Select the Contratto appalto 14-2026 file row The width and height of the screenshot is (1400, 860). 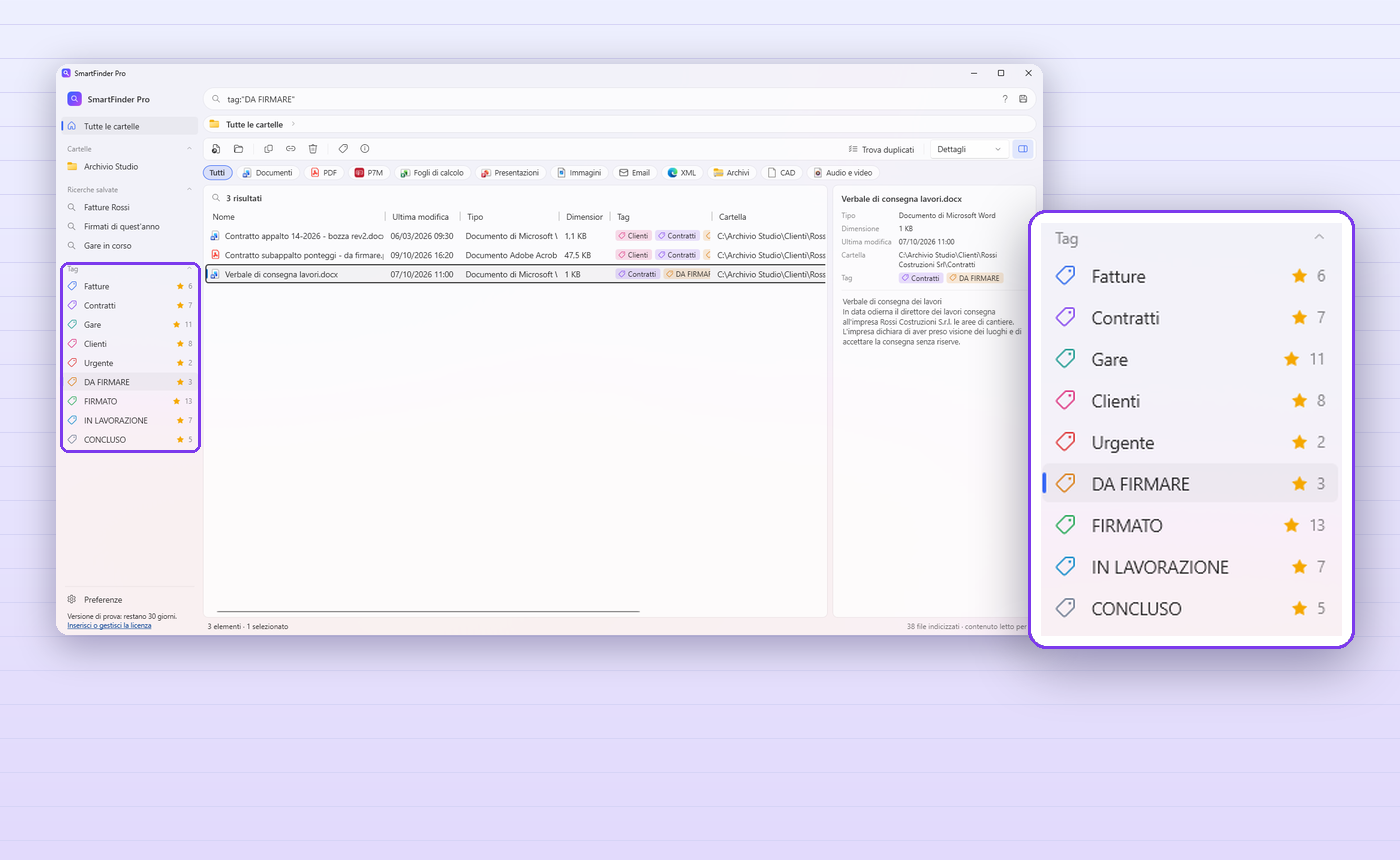click(x=516, y=236)
